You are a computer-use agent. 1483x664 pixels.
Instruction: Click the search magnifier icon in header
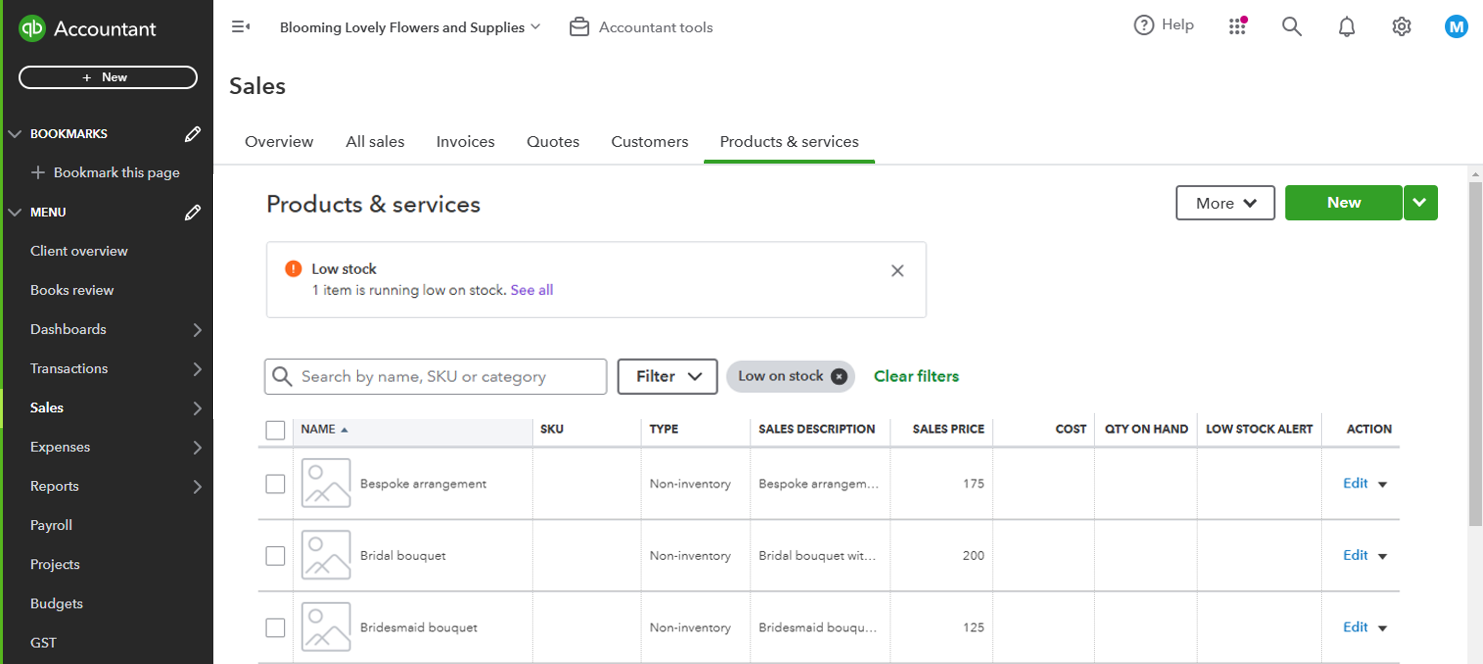coord(1292,27)
